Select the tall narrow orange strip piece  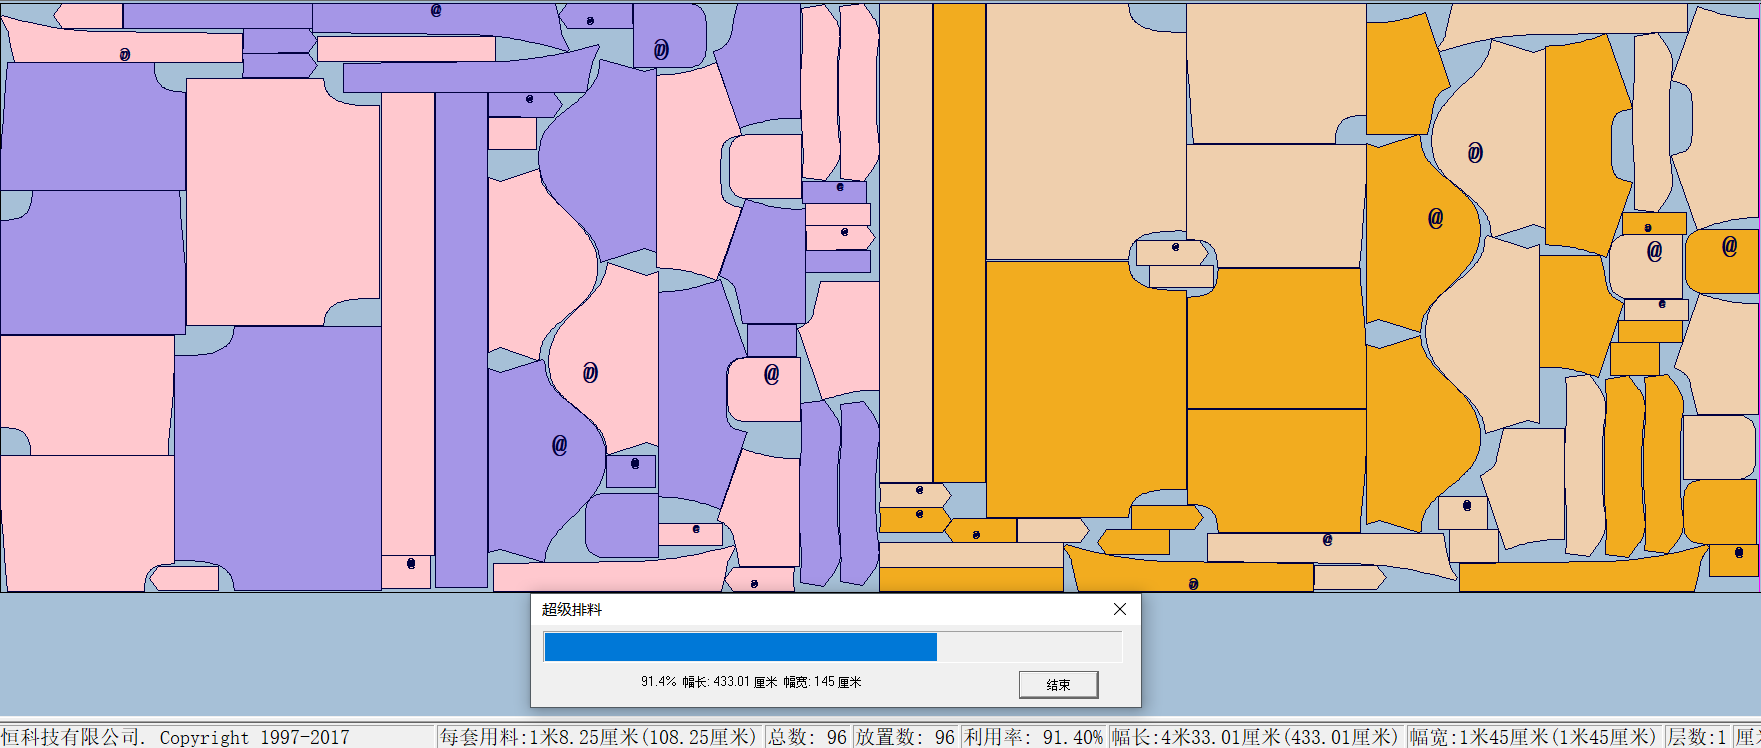coord(959,240)
